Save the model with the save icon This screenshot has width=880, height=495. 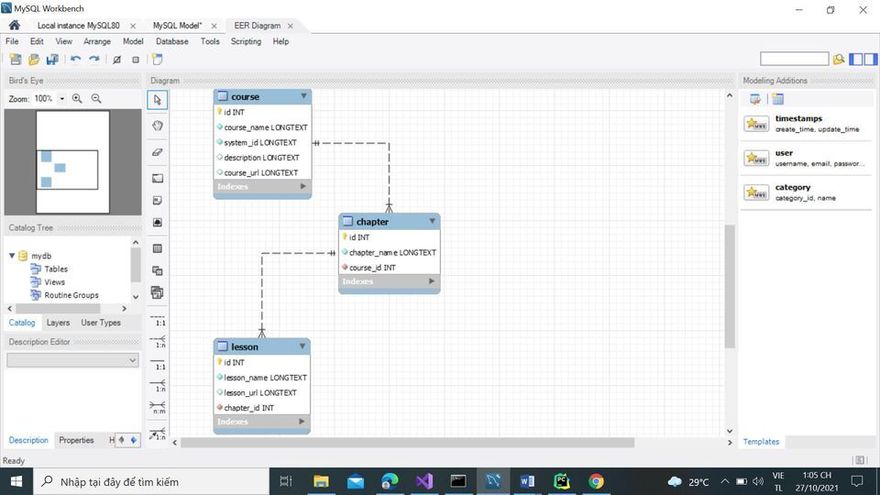52,60
